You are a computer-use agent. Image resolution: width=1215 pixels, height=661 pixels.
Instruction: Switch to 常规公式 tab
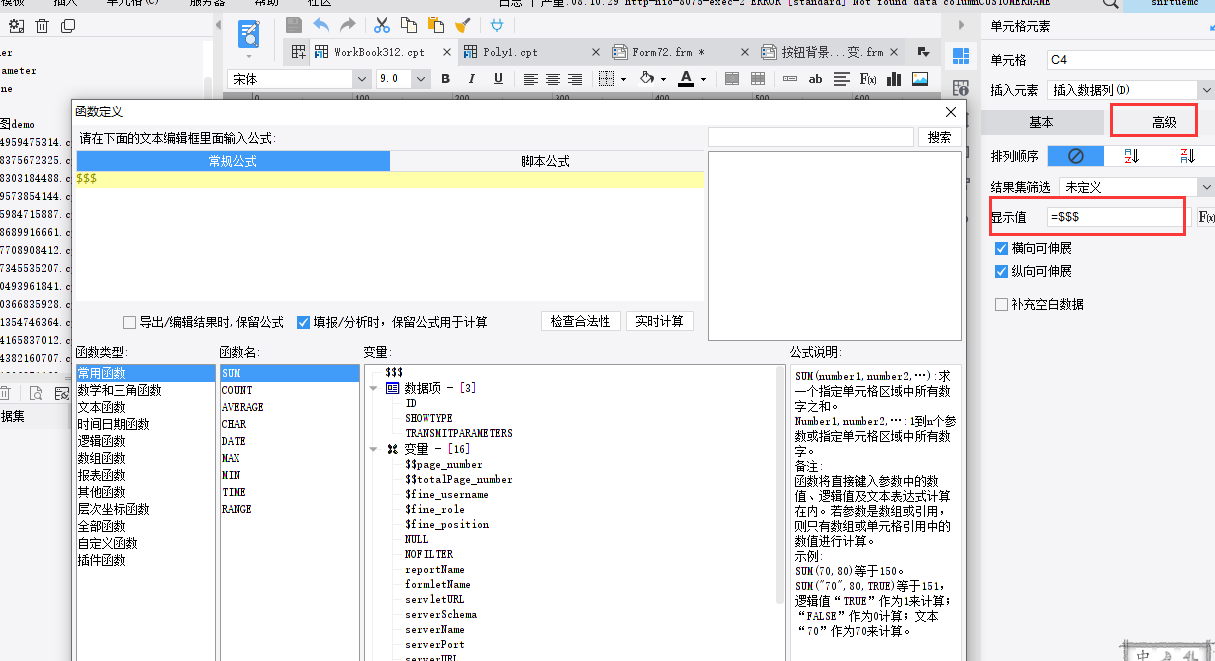[x=233, y=161]
